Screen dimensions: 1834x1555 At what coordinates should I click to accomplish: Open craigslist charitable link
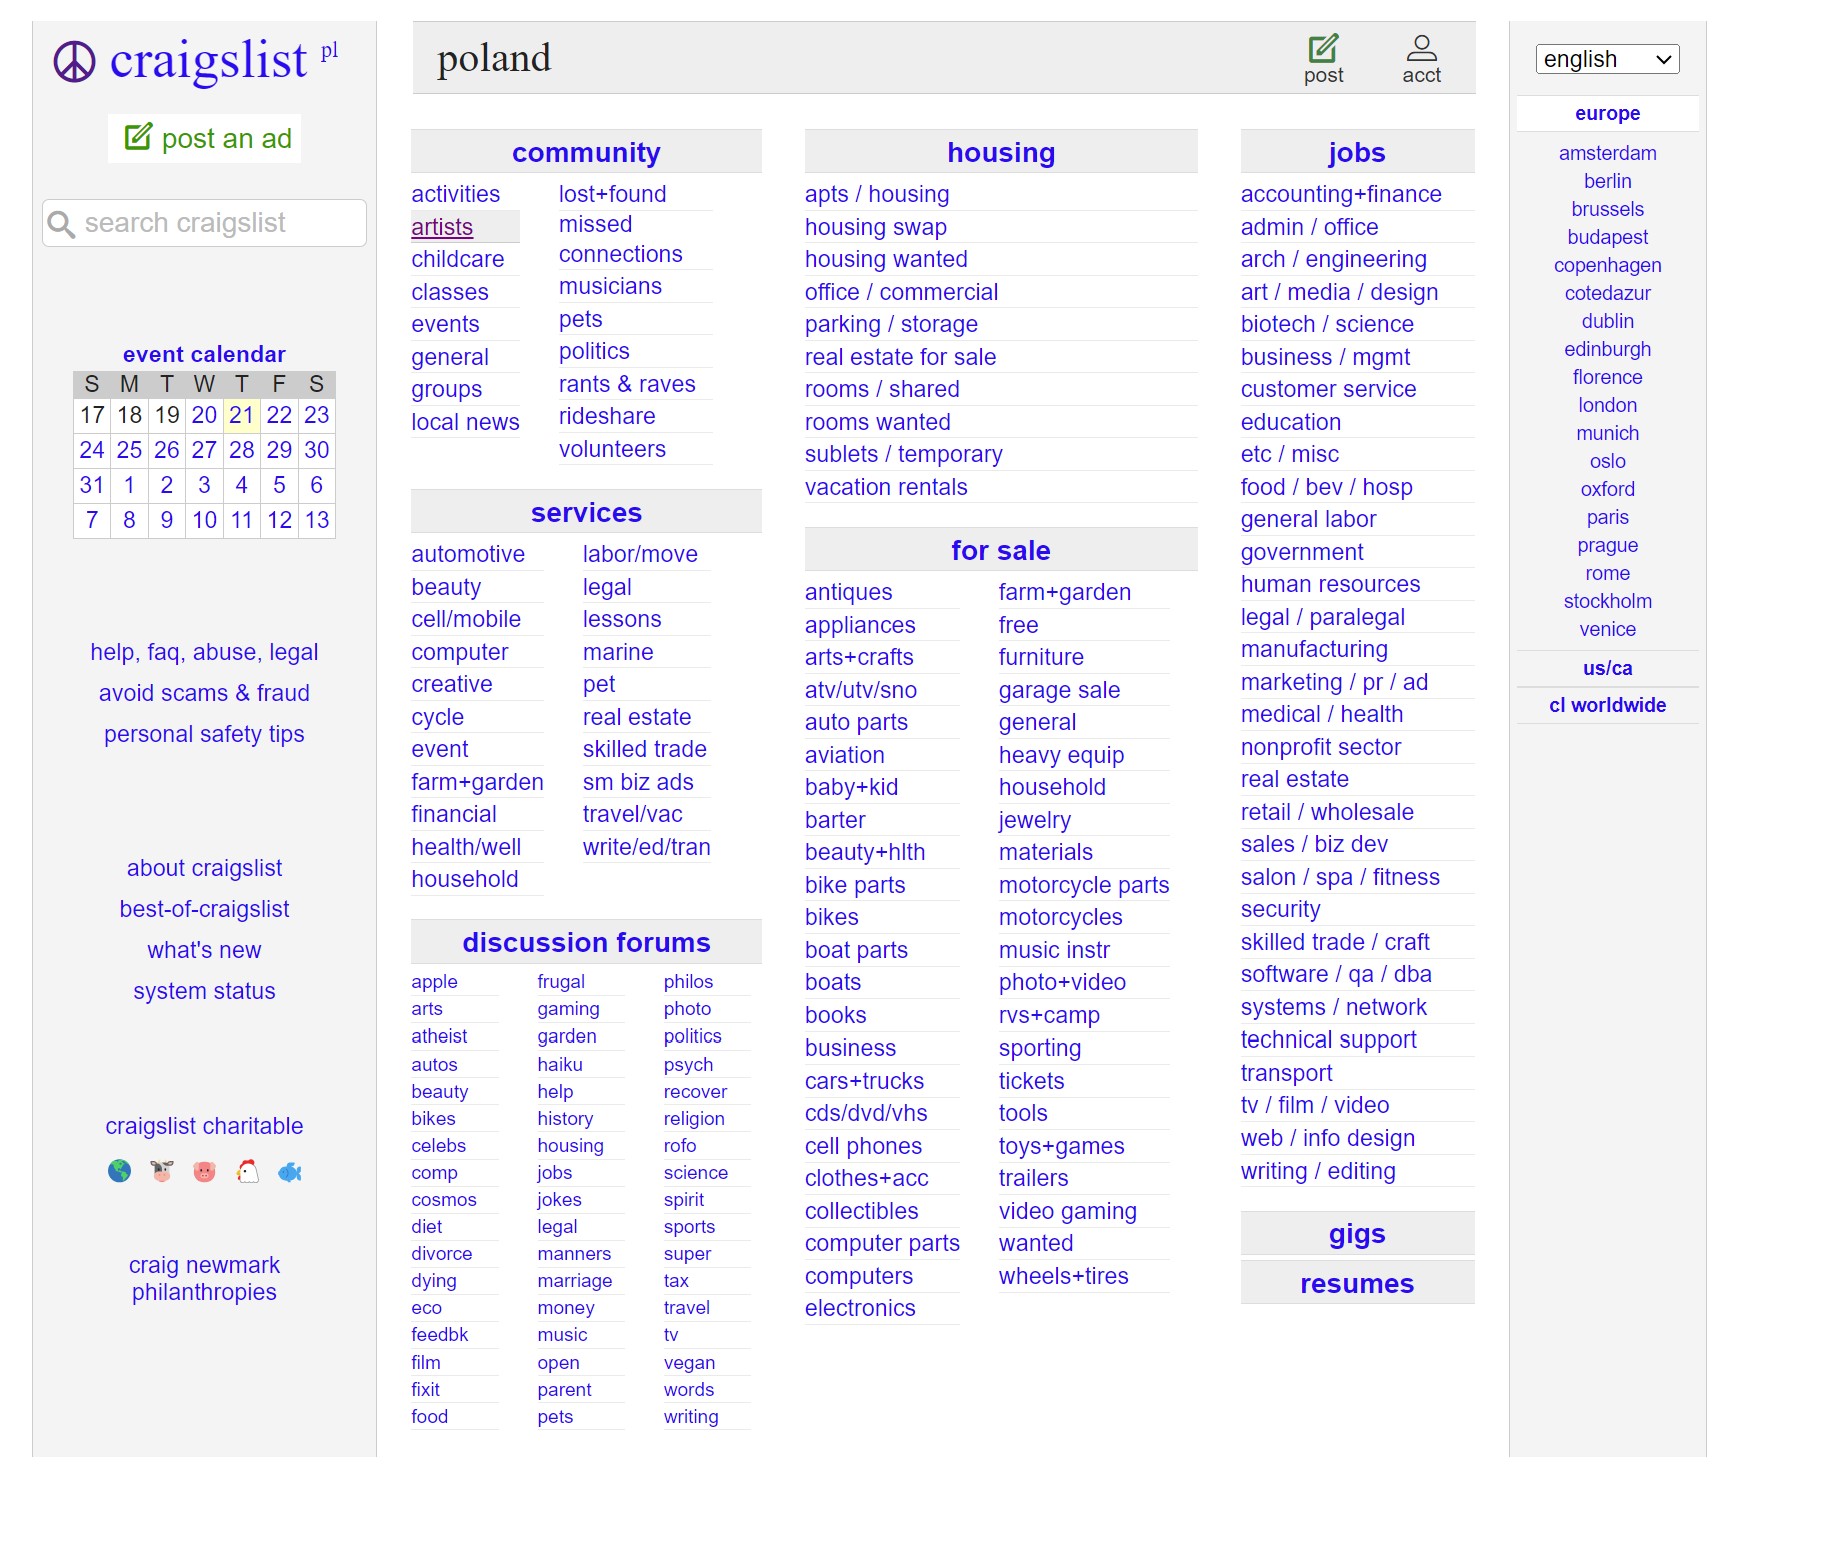204,1126
